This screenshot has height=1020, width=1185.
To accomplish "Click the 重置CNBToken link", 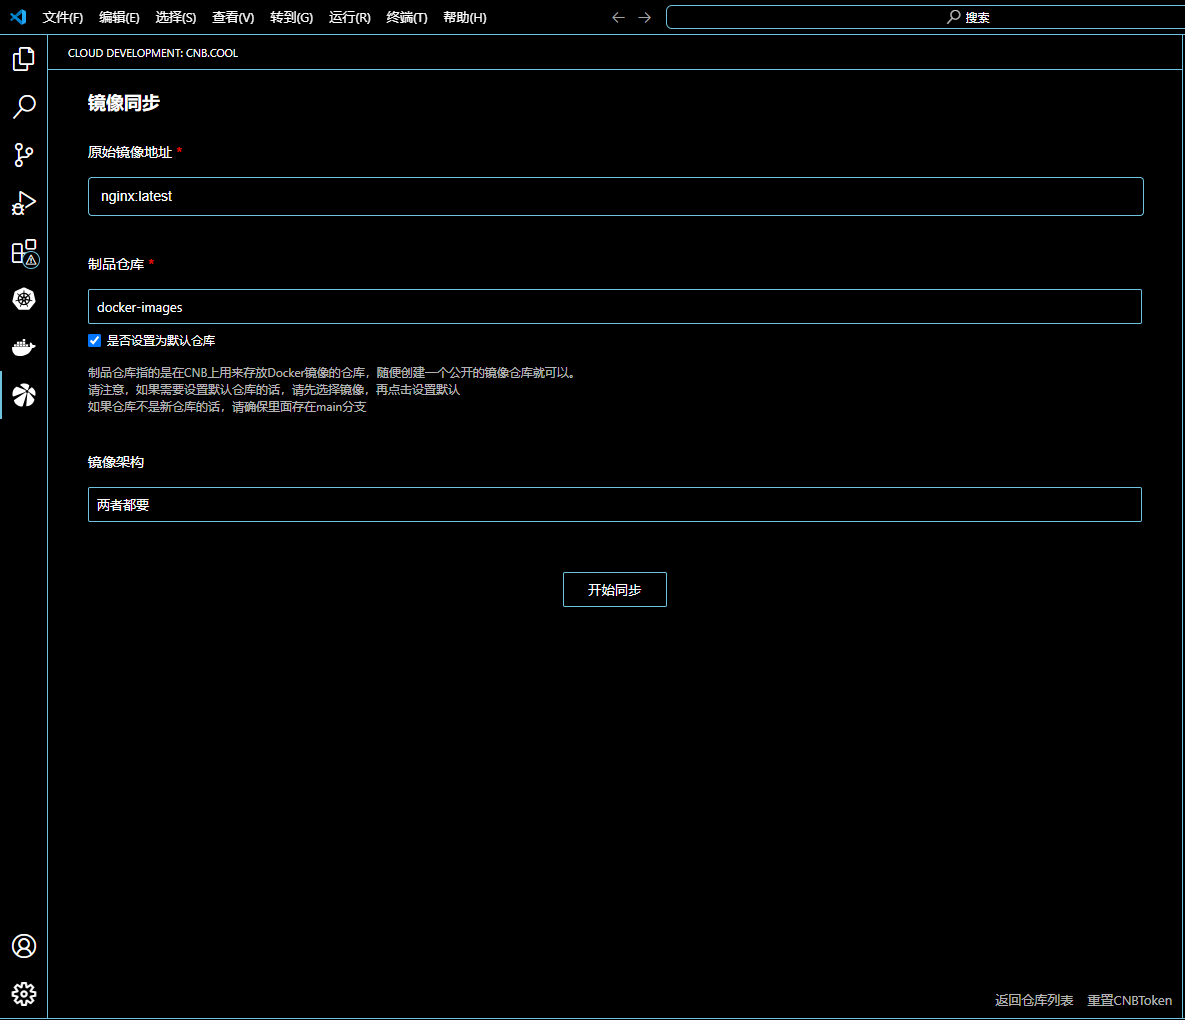I will click(1128, 1000).
